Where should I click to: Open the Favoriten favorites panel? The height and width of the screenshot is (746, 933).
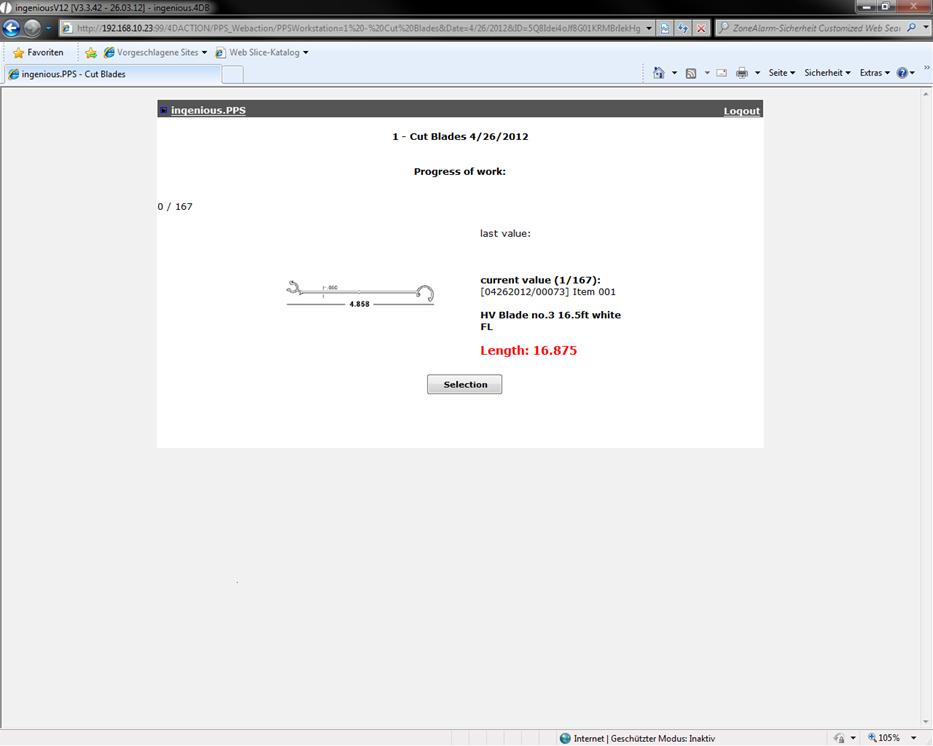pos(38,52)
